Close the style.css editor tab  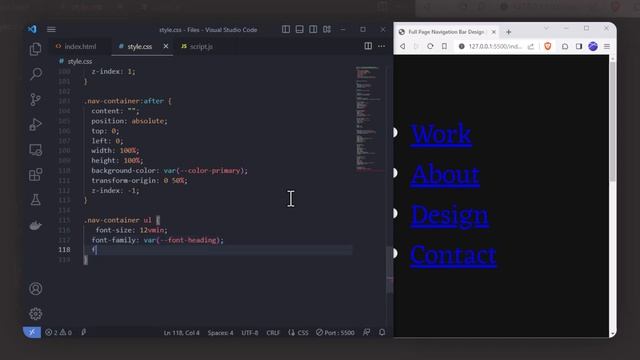(166, 47)
